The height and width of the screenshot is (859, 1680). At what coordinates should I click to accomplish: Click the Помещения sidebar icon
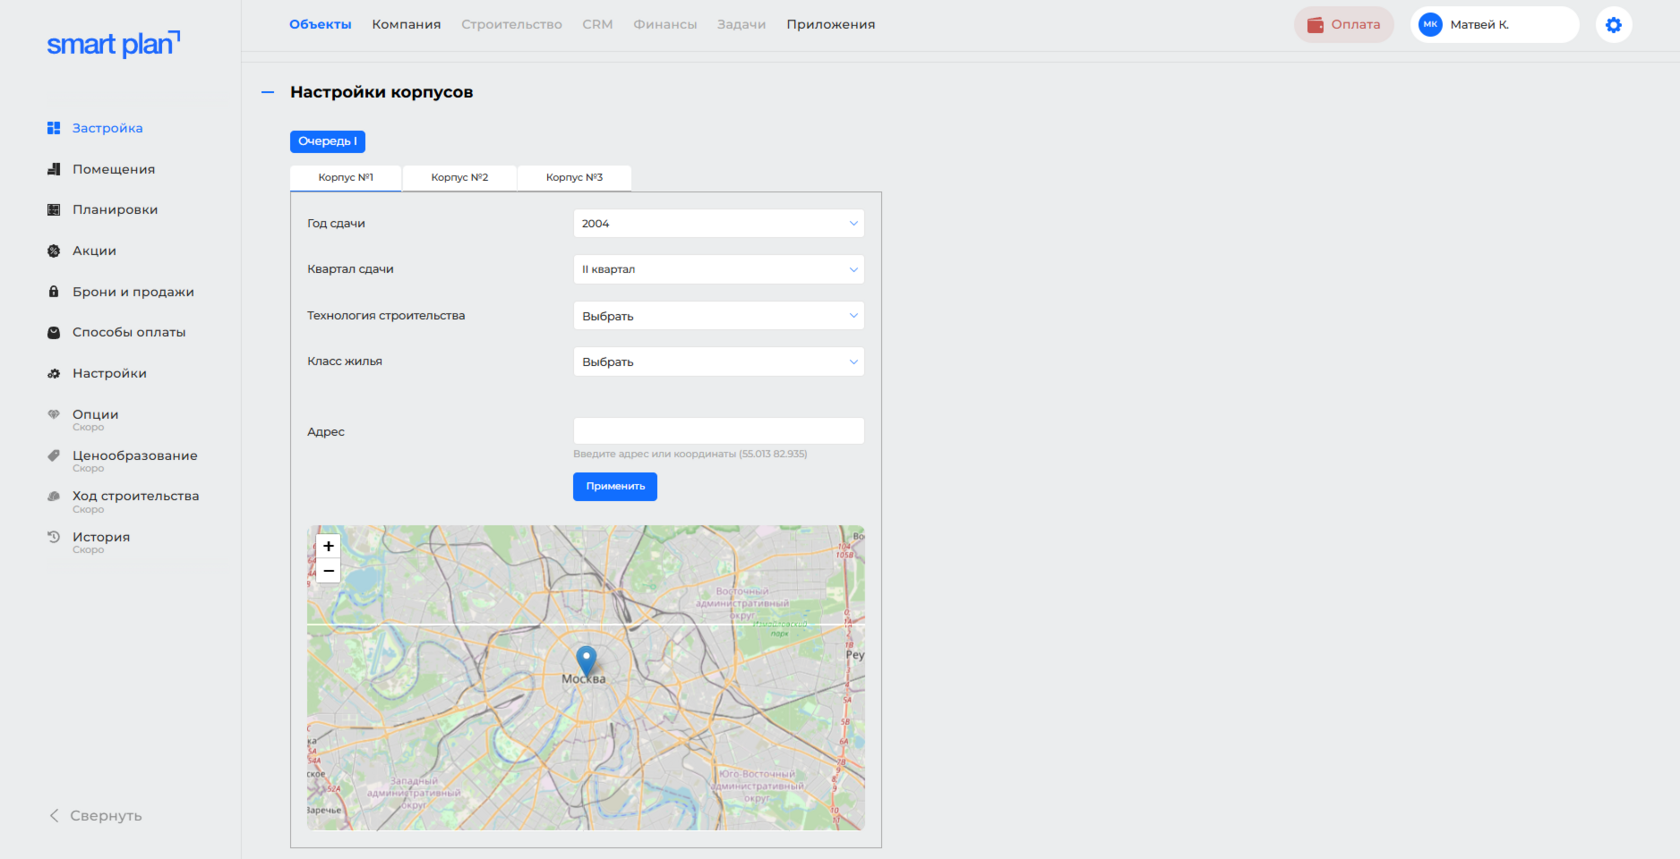click(x=54, y=169)
